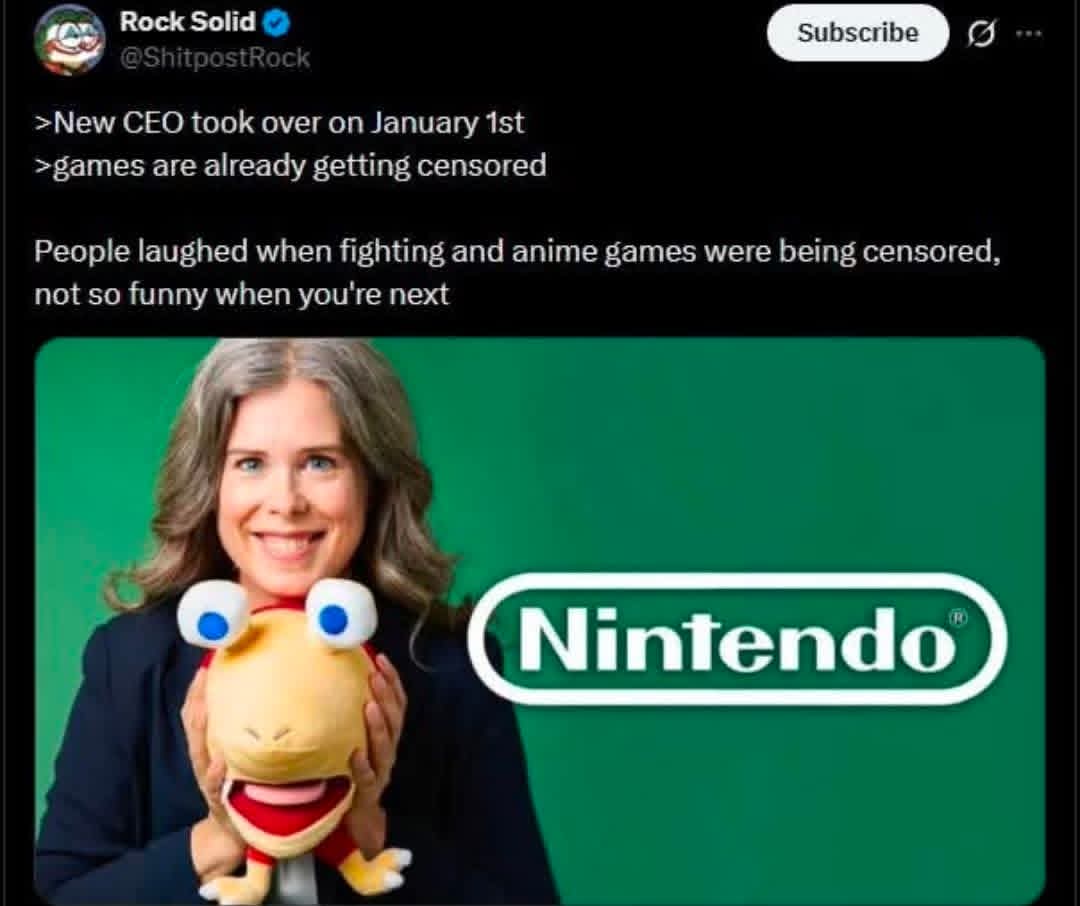Open the Rock Solid profile avatar

click(x=69, y=39)
